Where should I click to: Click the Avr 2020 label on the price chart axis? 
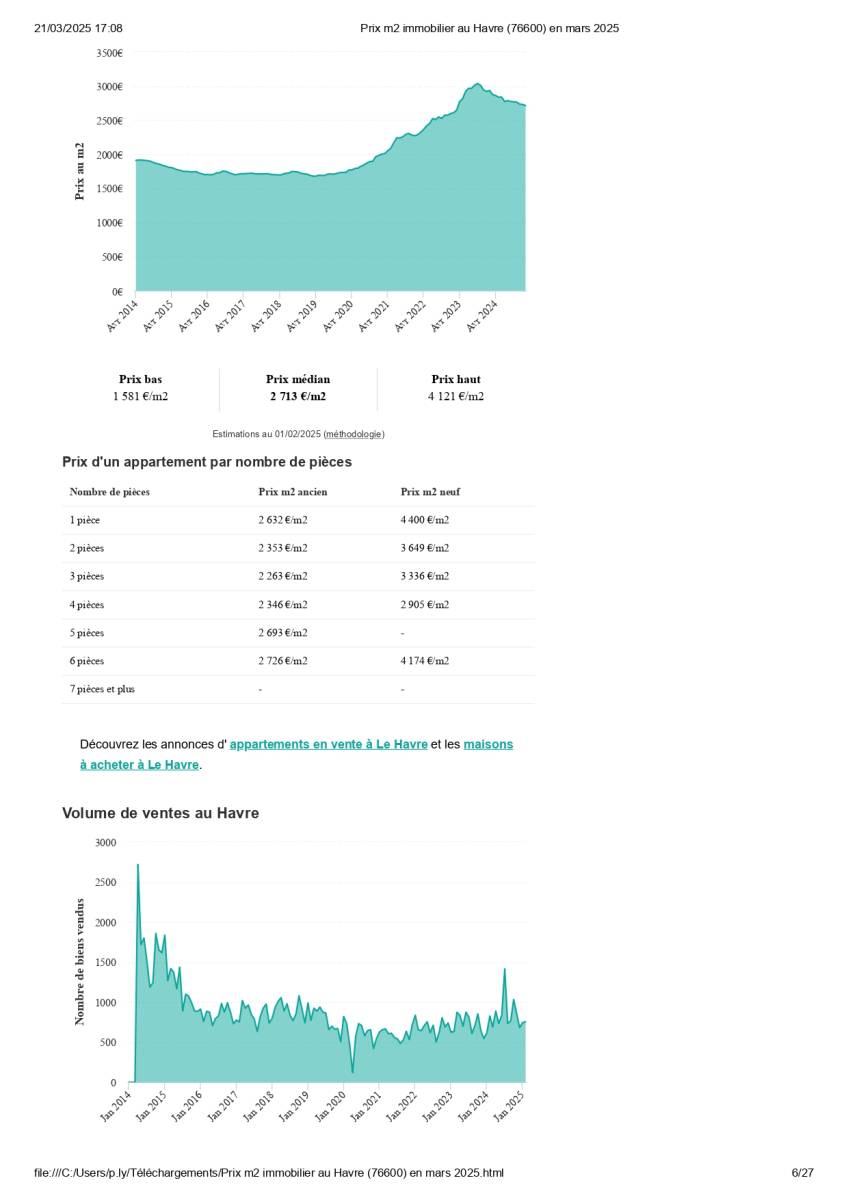(x=339, y=314)
